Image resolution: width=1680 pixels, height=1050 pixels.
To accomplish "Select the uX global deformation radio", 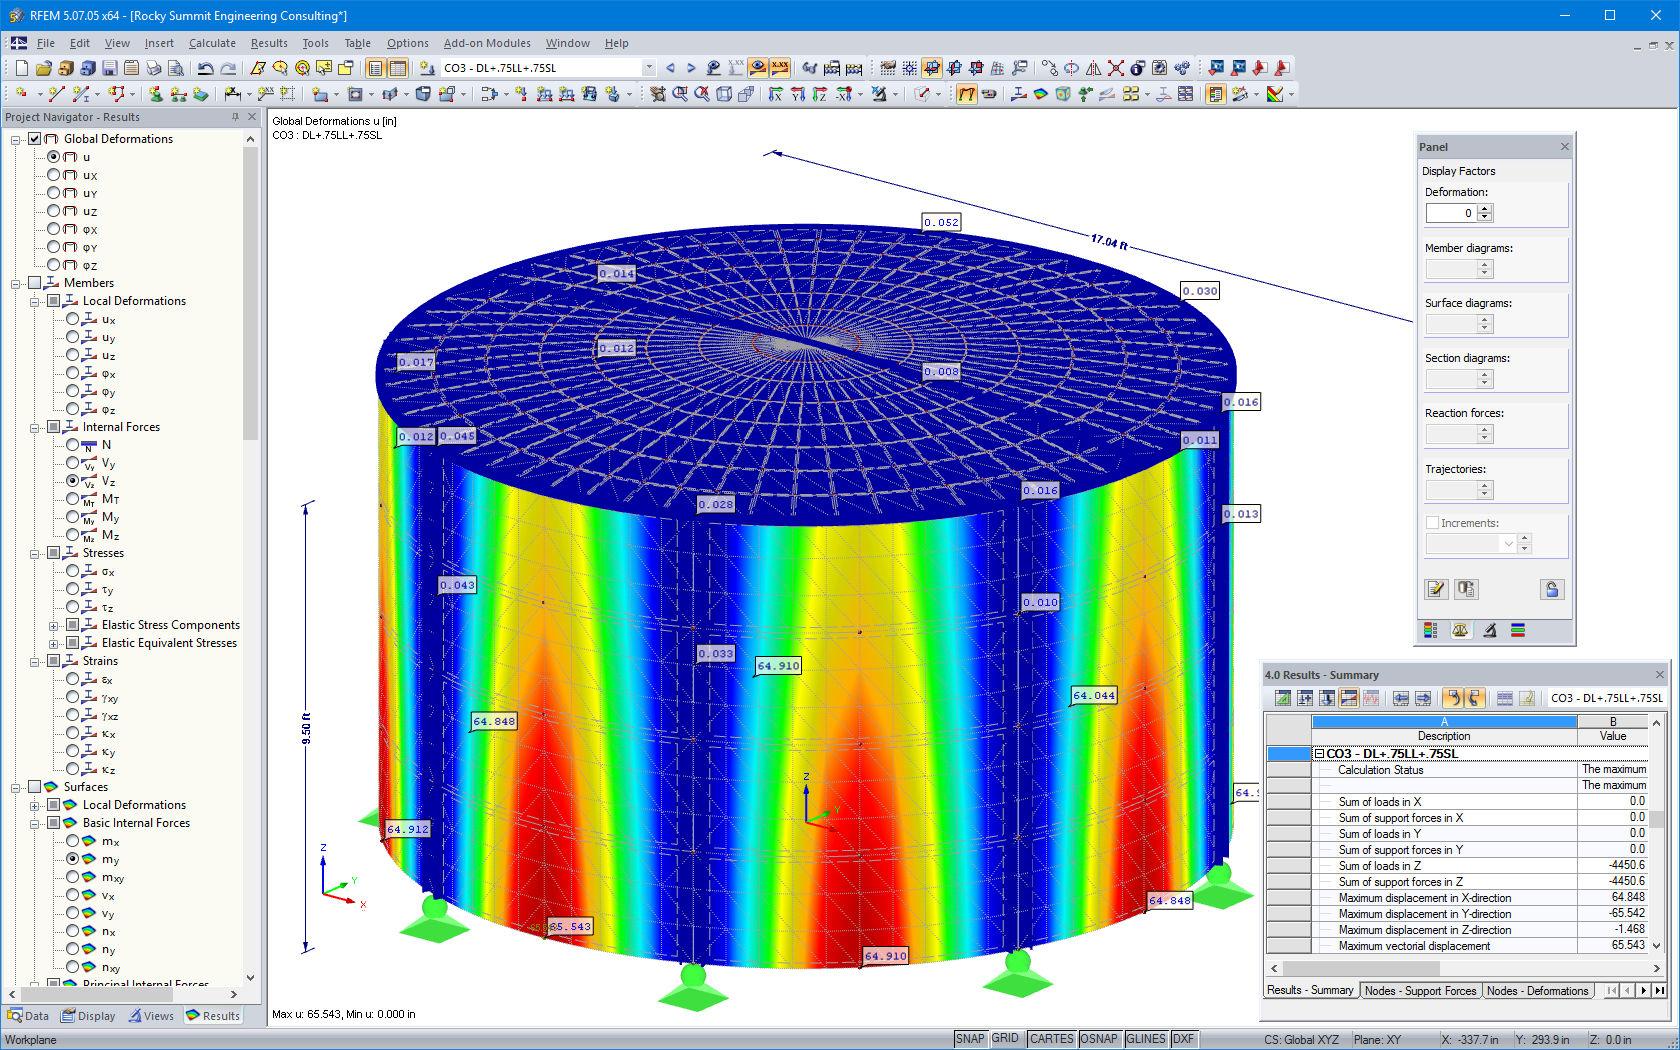I will pos(54,175).
